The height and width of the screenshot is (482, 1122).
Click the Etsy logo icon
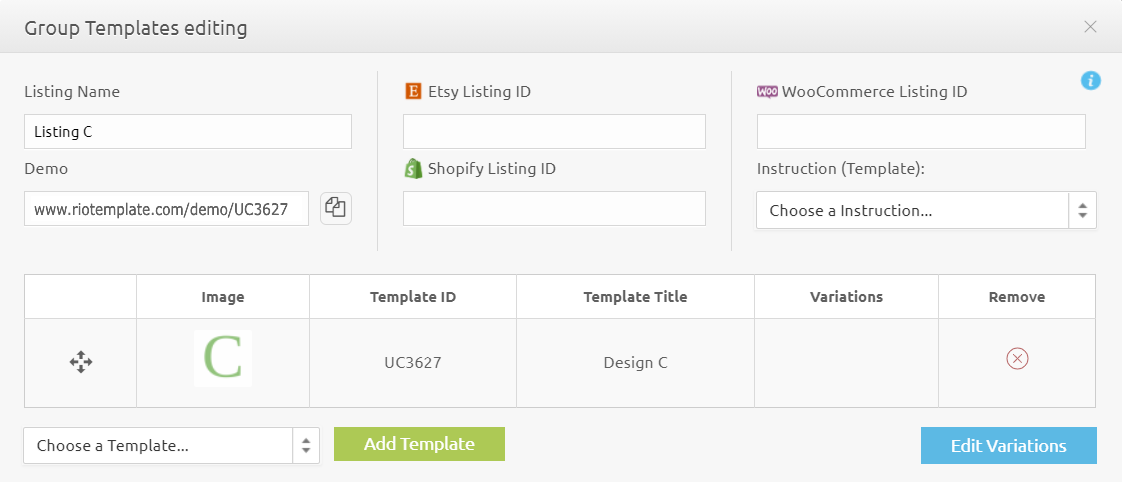pos(413,91)
